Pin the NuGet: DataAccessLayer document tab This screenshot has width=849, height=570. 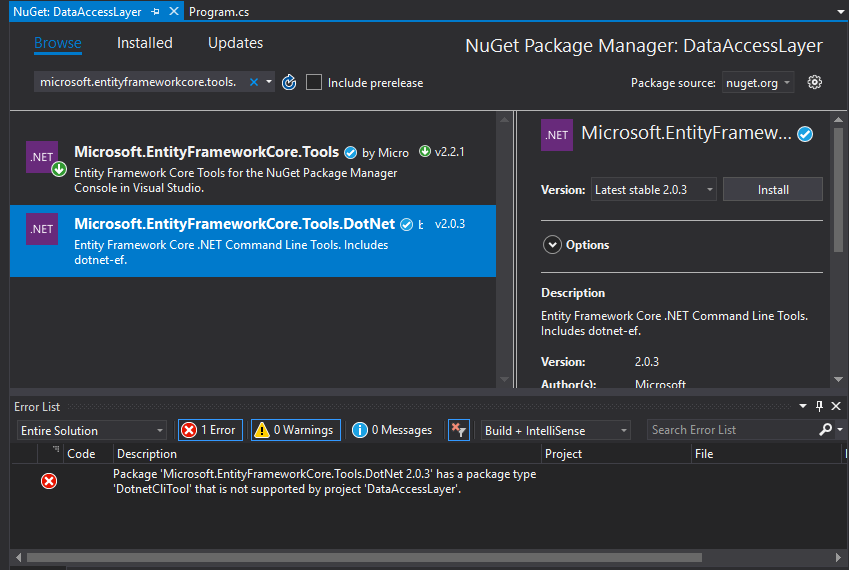(x=155, y=11)
